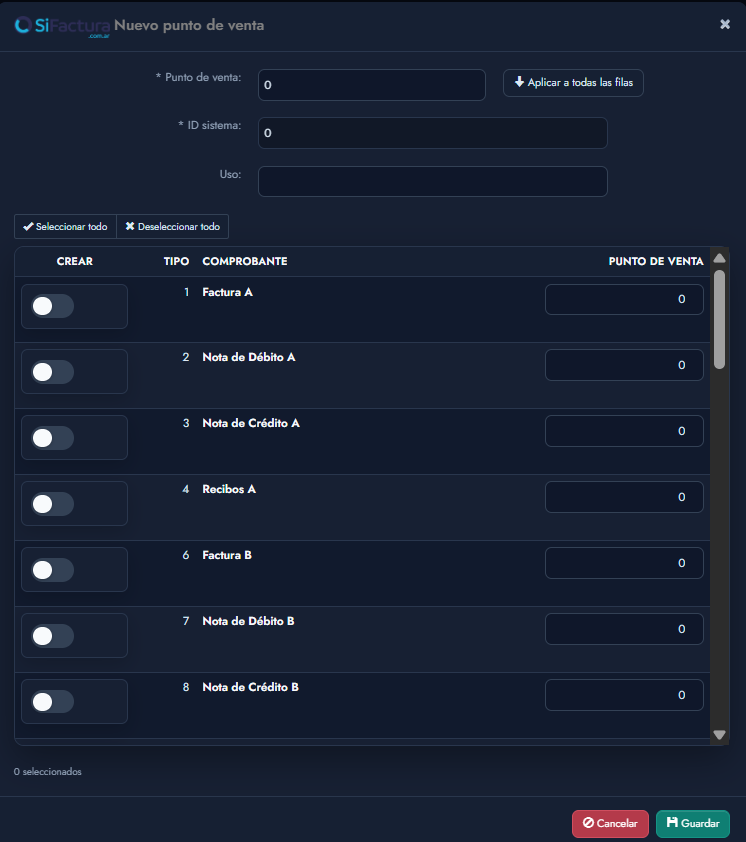The height and width of the screenshot is (842, 746).
Task: Cancel the dialog with Cancelar button
Action: click(610, 823)
